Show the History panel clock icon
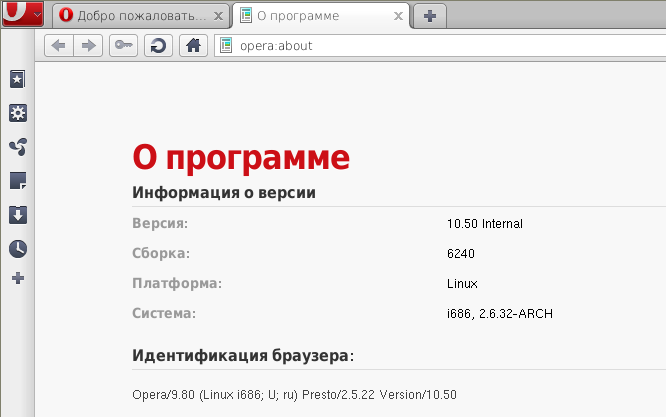The width and height of the screenshot is (666, 417). (x=17, y=248)
